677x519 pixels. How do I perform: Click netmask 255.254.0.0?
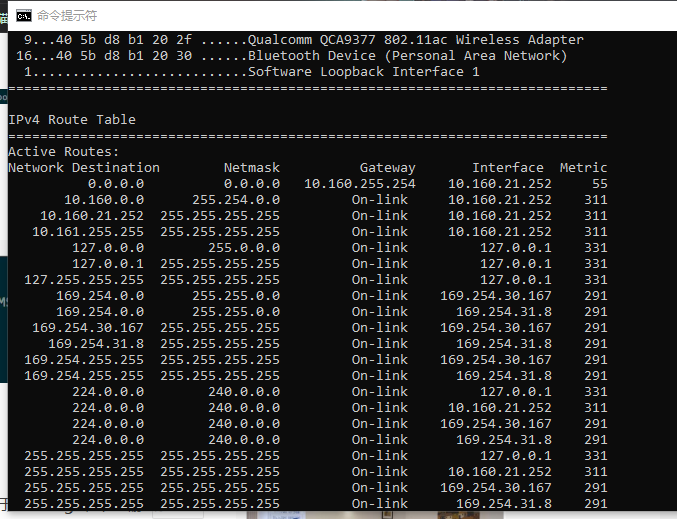point(236,199)
